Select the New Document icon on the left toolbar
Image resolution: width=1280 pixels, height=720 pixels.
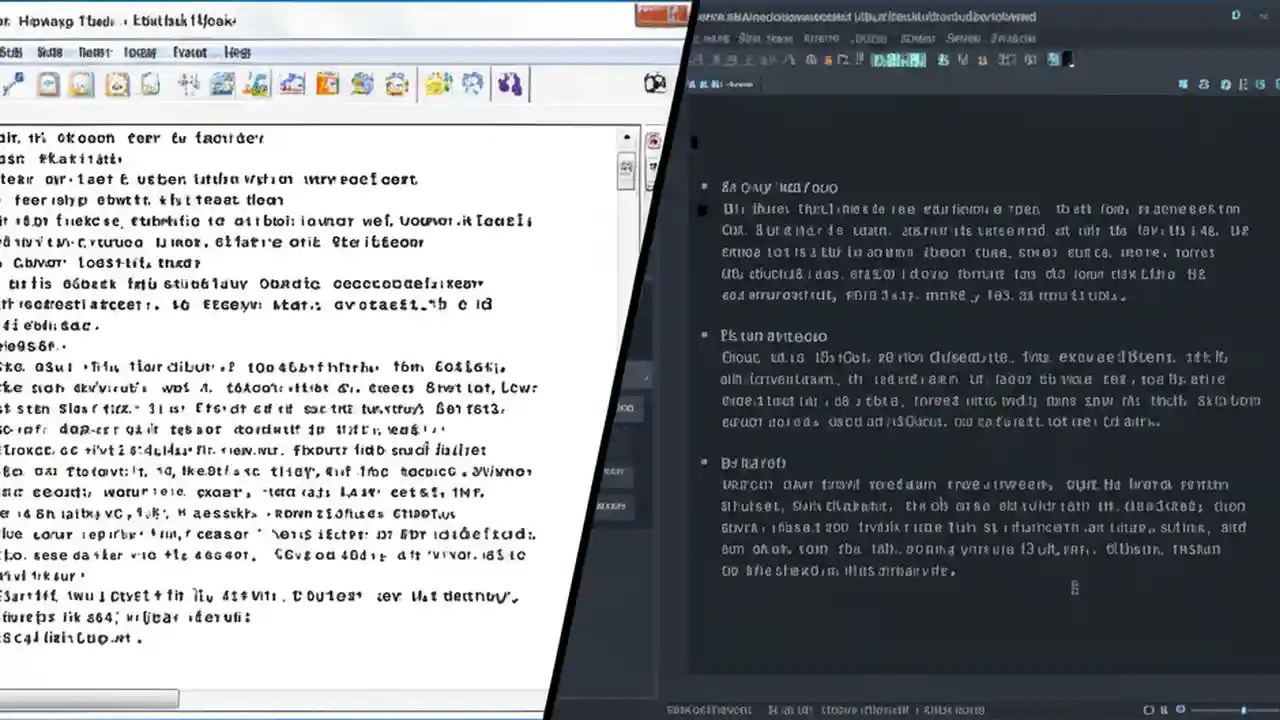(x=48, y=84)
